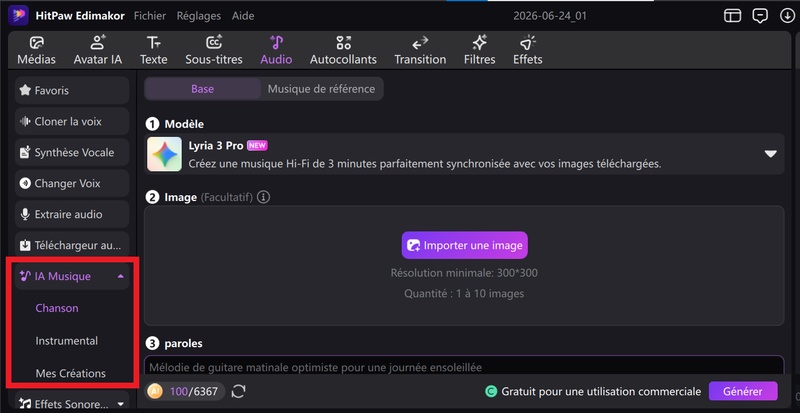800x413 pixels.
Task: Click the HitPaw Edimakor logo icon
Action: (x=18, y=16)
